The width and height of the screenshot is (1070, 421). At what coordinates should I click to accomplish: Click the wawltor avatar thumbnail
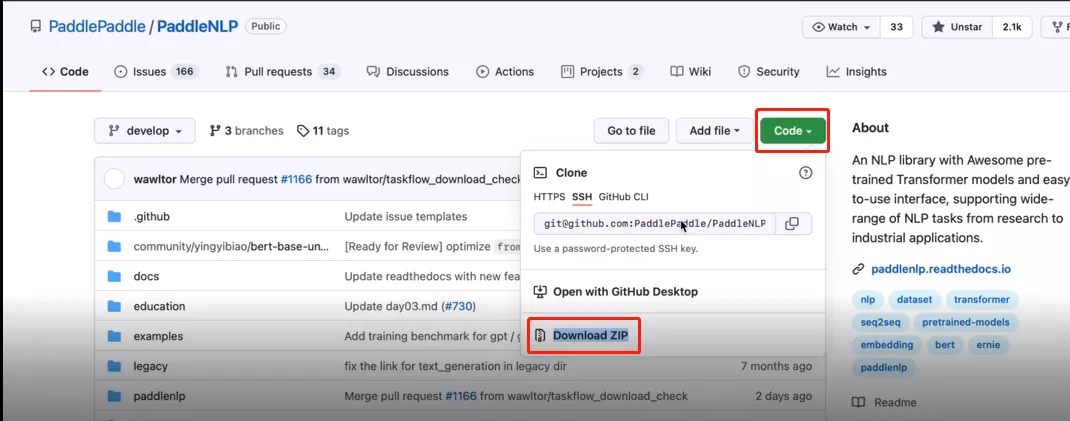pyautogui.click(x=114, y=179)
